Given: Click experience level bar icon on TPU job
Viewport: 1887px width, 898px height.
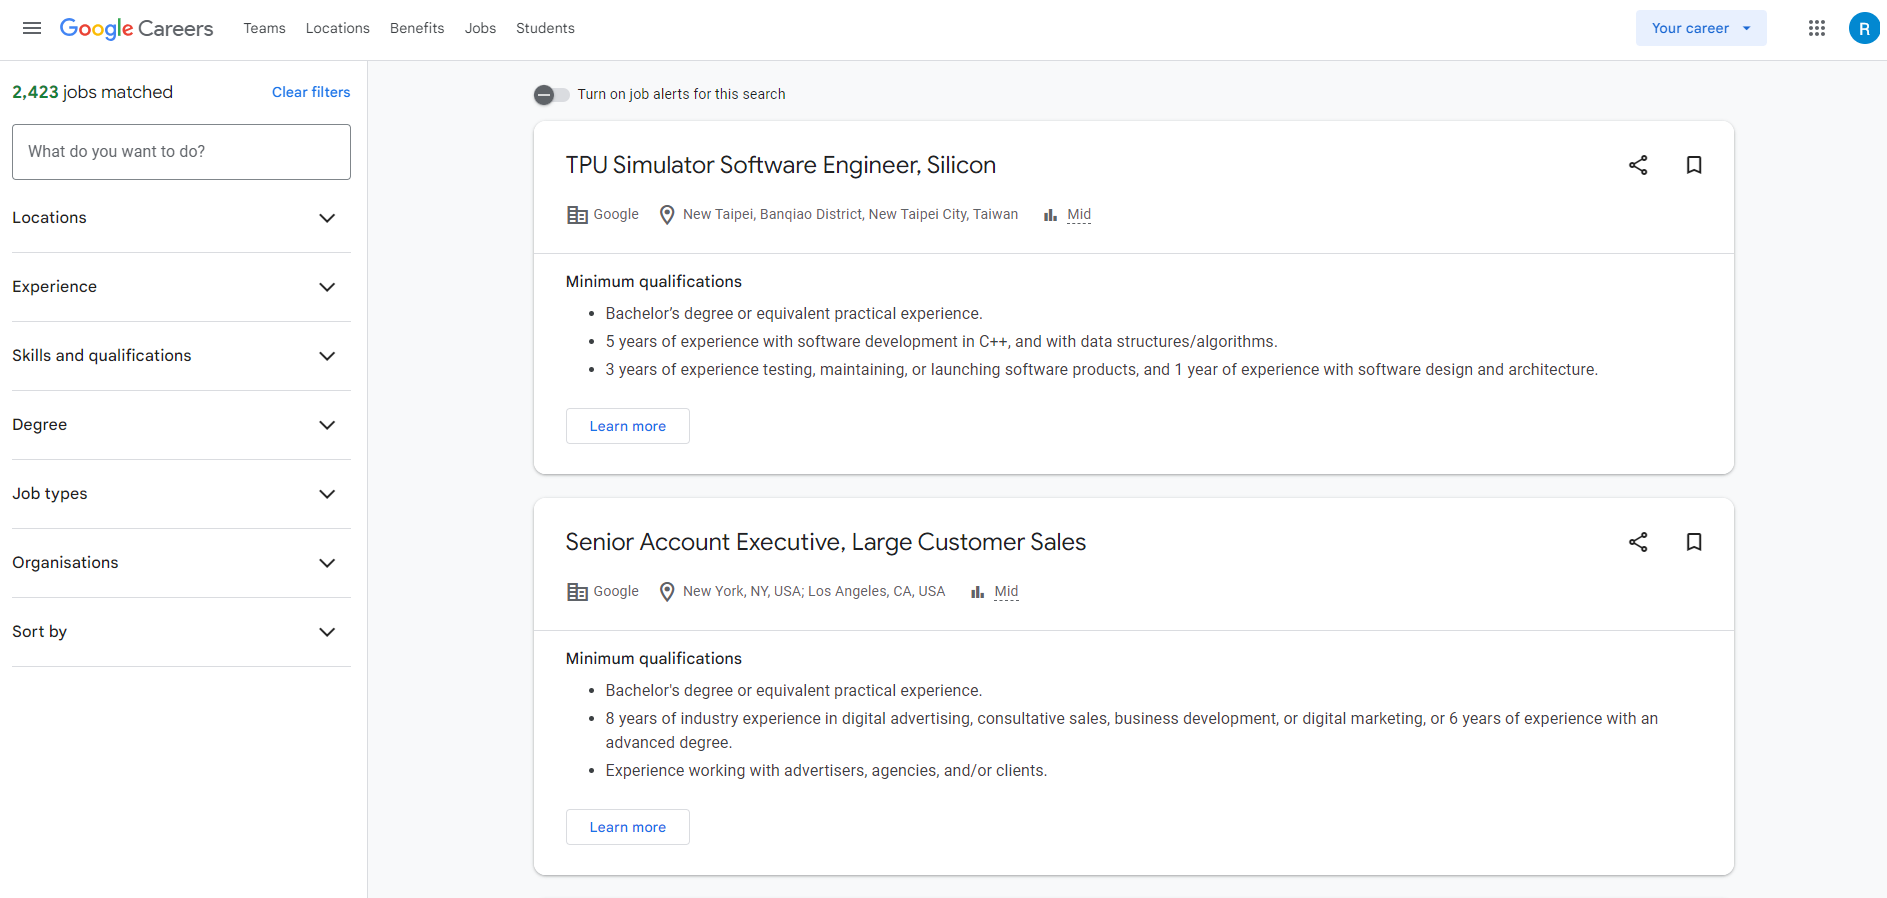Looking at the screenshot, I should point(1050,215).
